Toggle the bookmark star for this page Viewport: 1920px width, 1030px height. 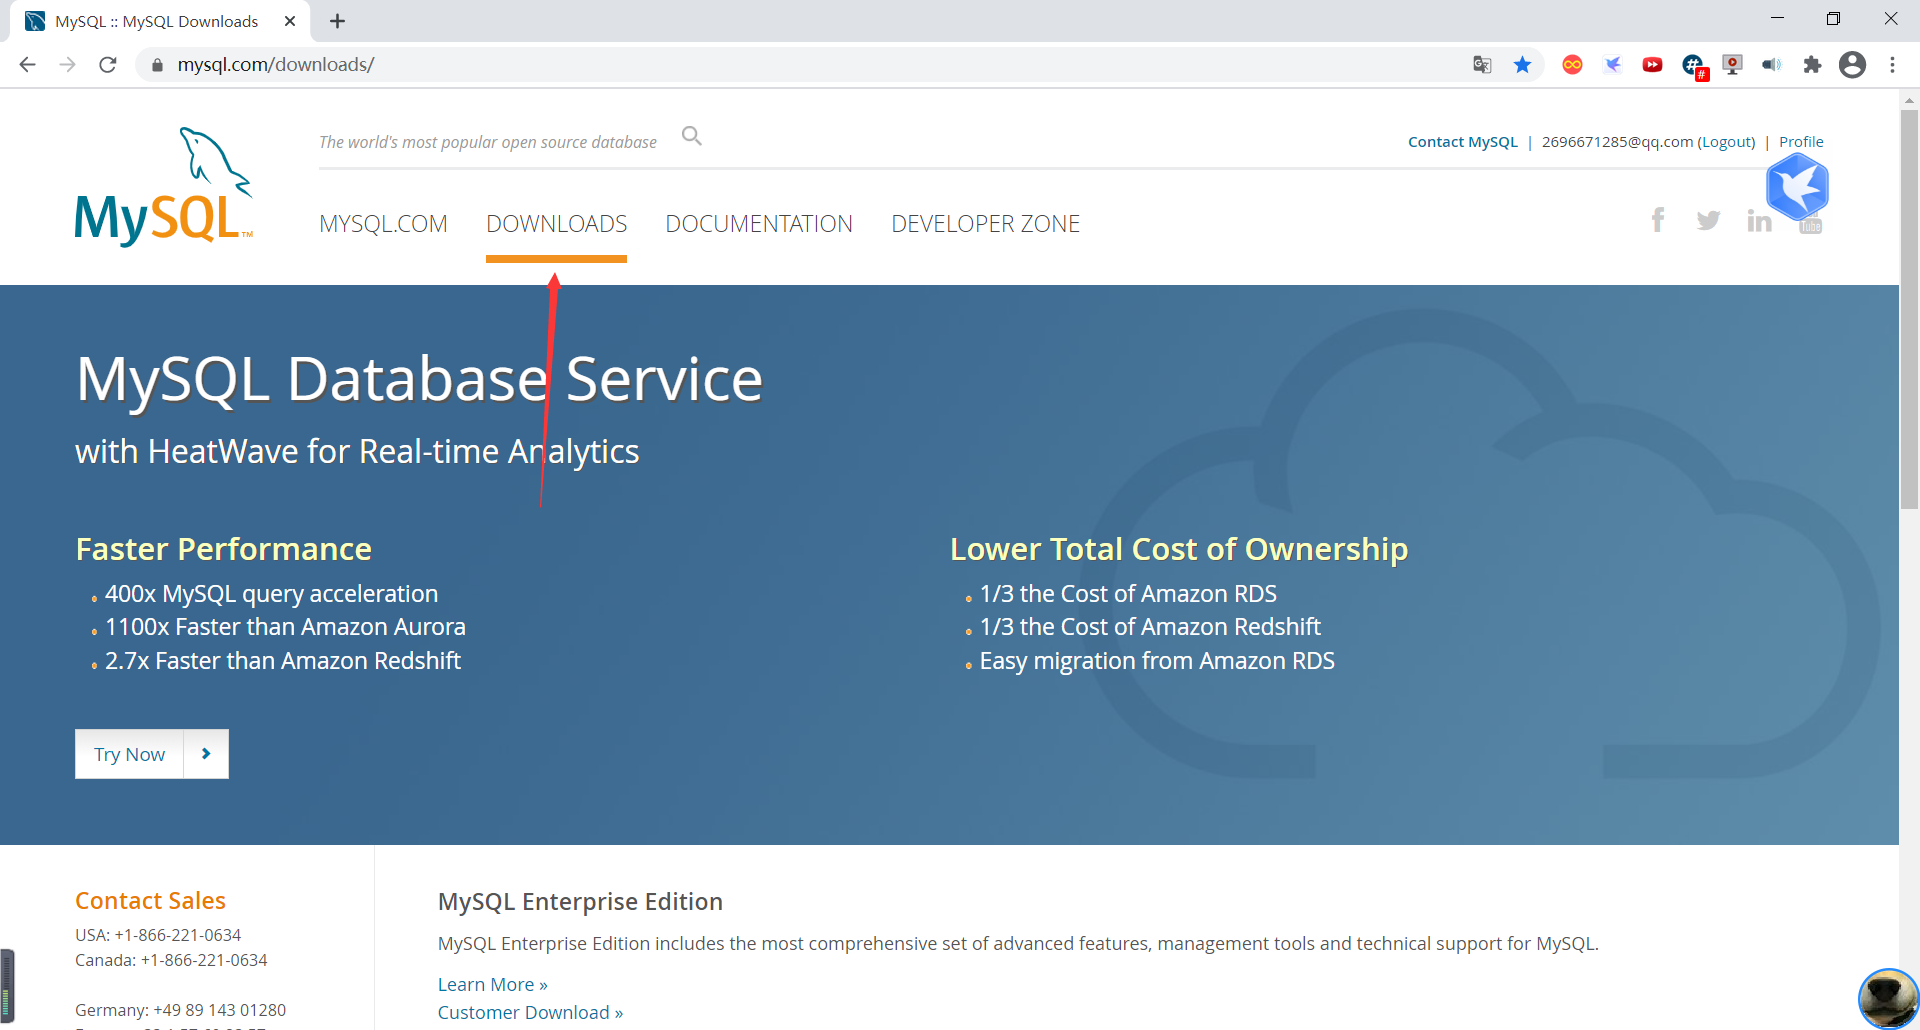pos(1522,65)
